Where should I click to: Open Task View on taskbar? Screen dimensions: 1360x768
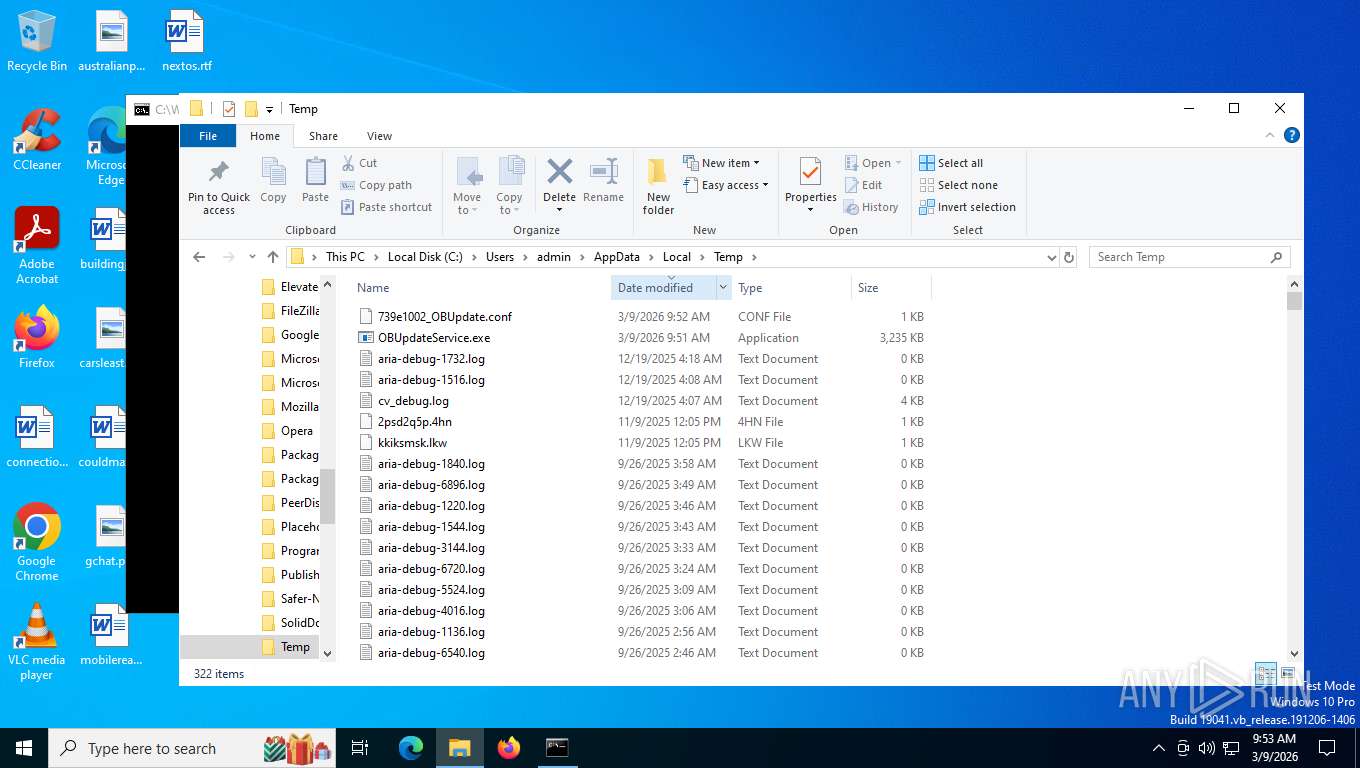pos(360,748)
